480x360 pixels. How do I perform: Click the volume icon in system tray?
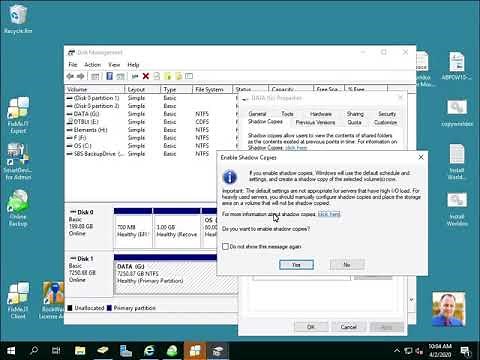(x=419, y=351)
